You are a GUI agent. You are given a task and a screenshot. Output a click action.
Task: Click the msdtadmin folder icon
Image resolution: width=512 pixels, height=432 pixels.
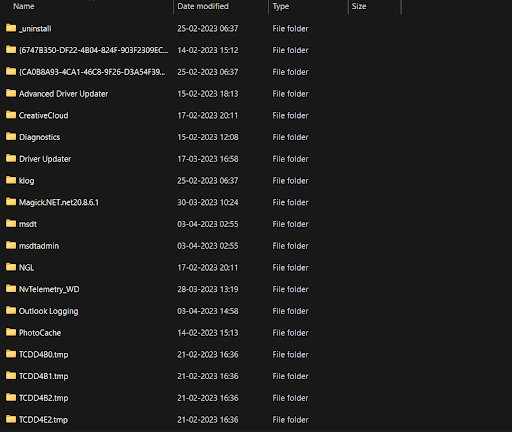click(x=11, y=245)
